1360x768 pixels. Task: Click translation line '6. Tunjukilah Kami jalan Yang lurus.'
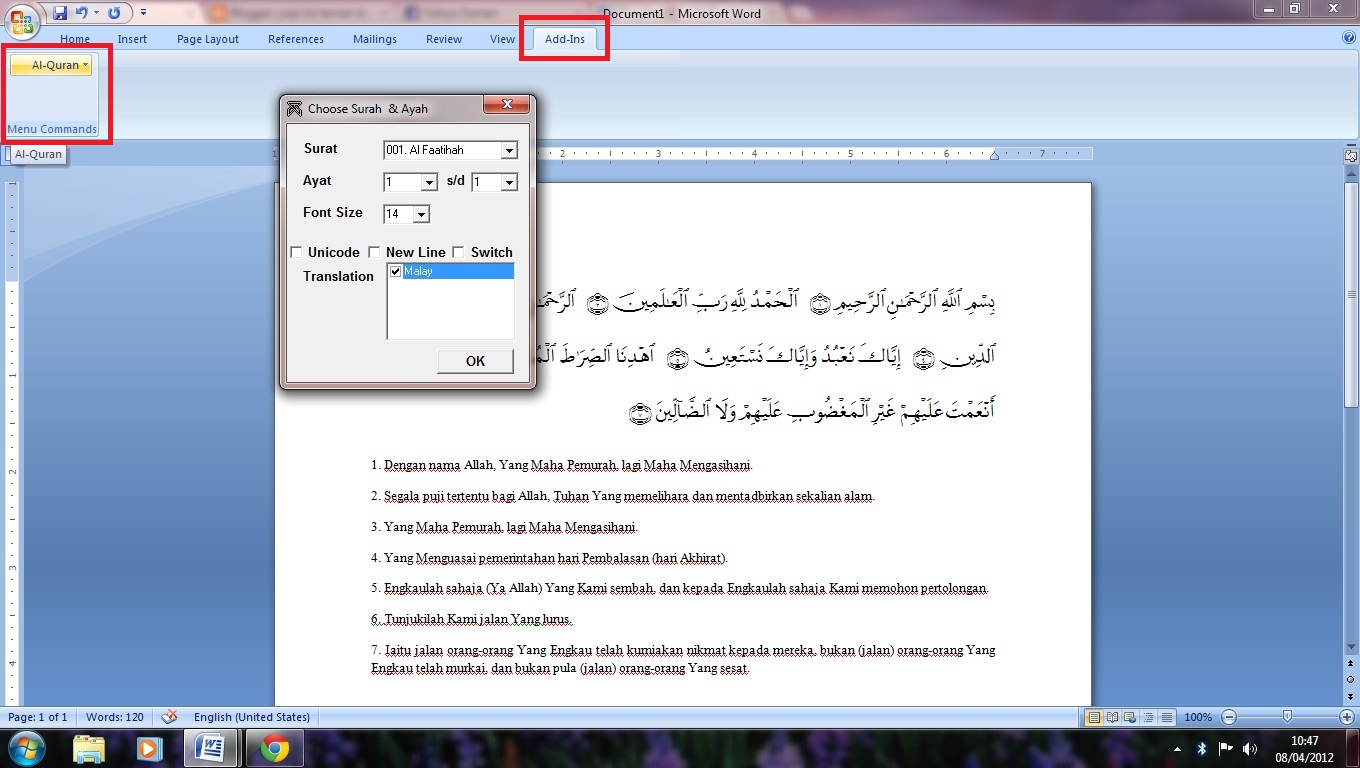coord(472,619)
